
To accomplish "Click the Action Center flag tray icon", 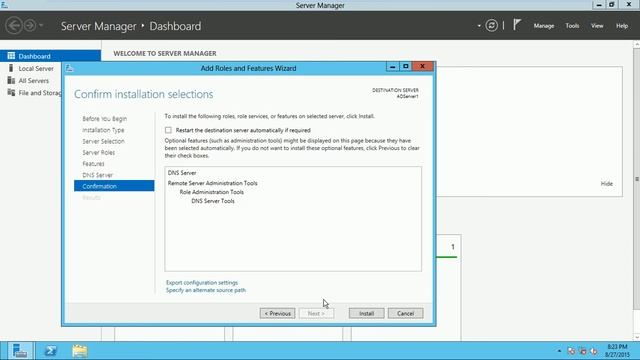I will pyautogui.click(x=571, y=351).
